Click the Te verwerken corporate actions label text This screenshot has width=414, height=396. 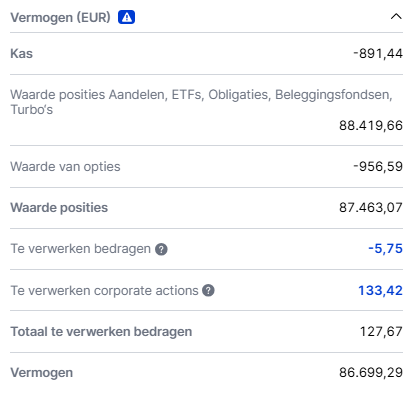coord(104,290)
